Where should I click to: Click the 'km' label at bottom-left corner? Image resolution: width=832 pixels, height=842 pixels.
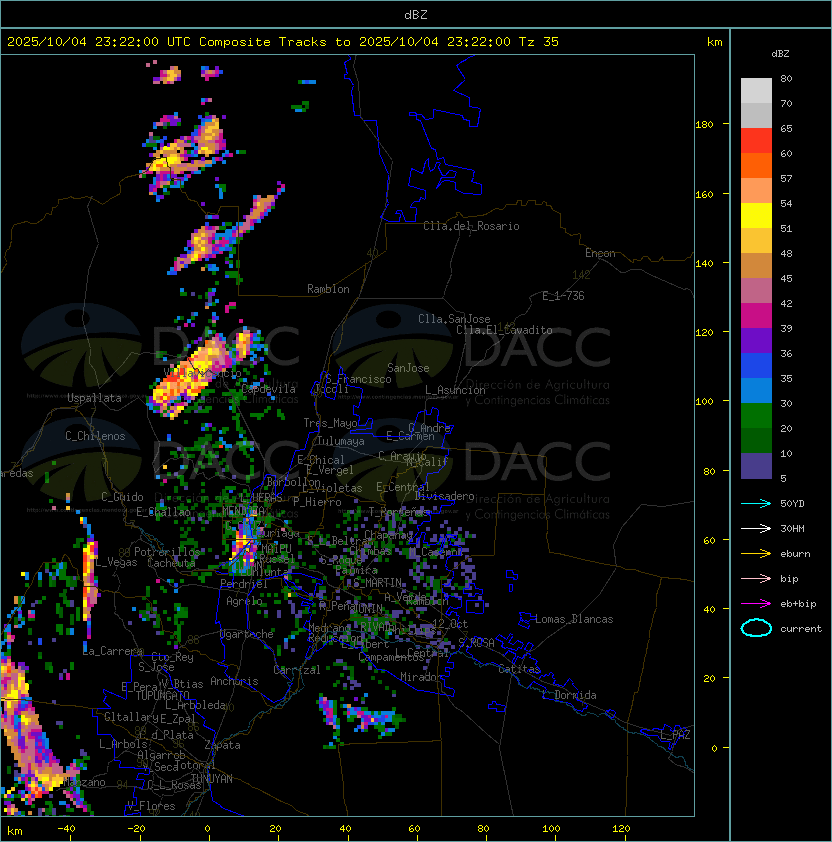15,831
